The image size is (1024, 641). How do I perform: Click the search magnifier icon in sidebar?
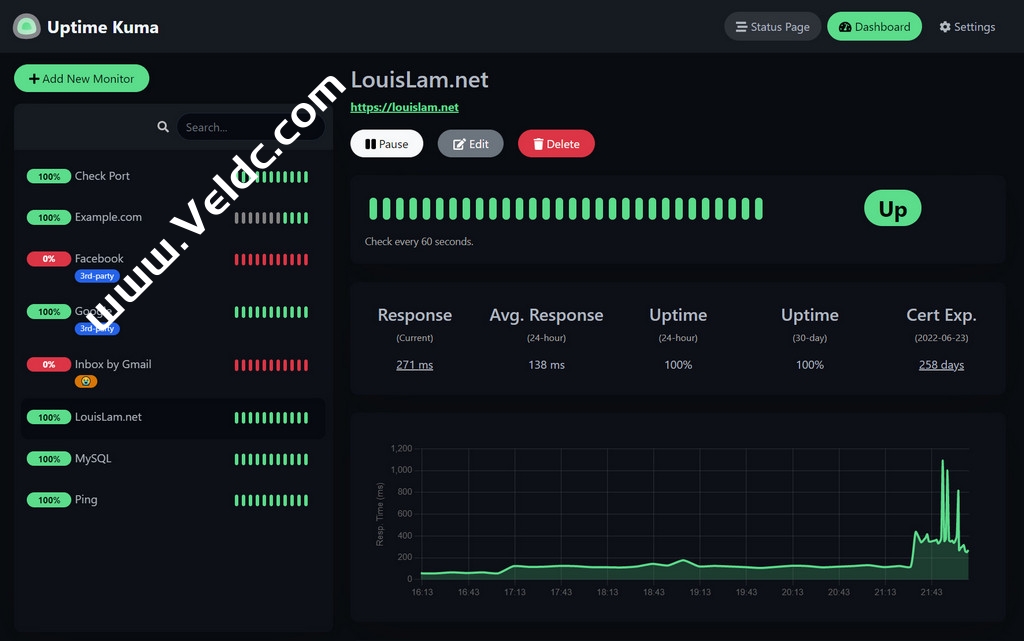[x=163, y=126]
